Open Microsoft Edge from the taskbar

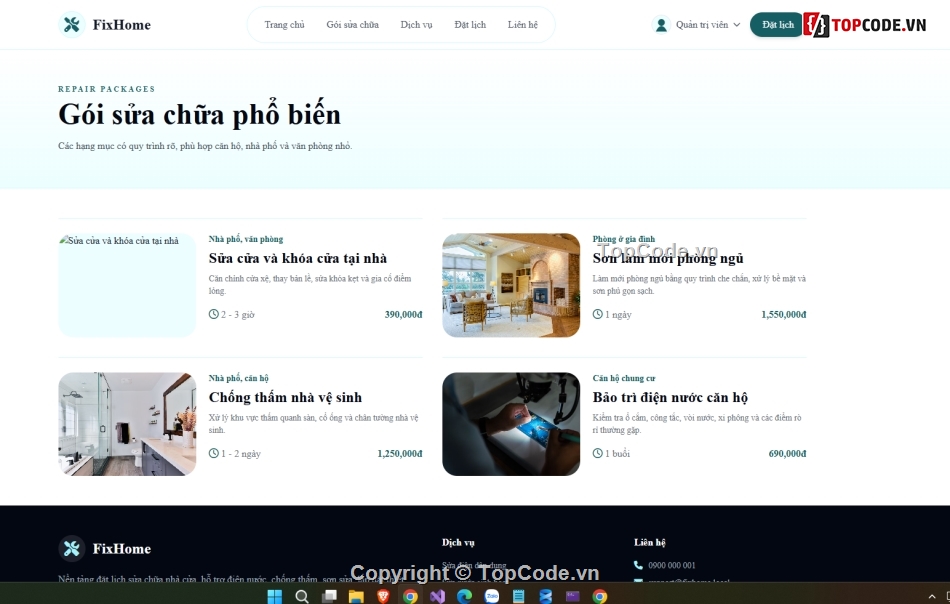[465, 597]
